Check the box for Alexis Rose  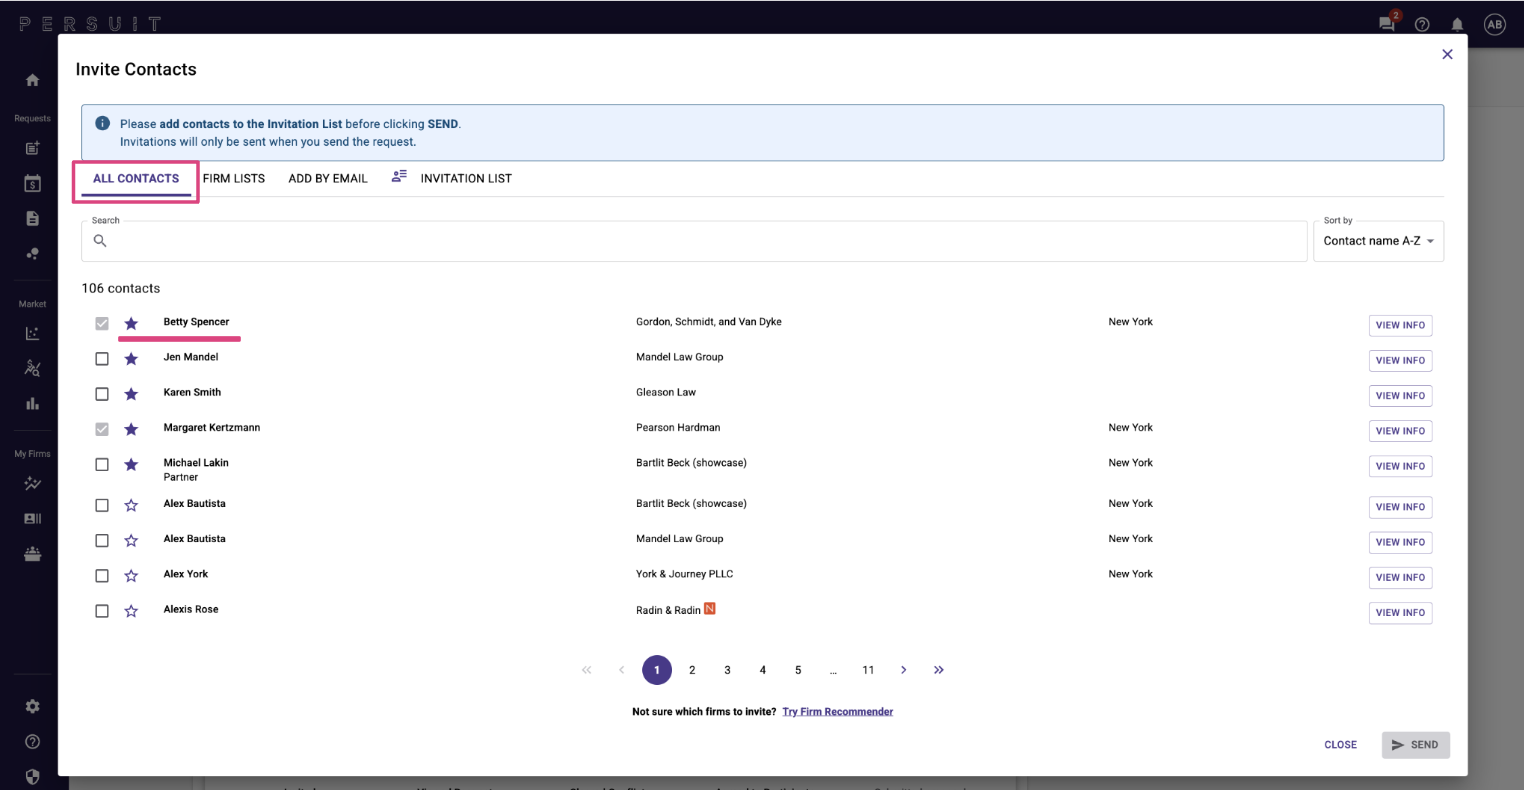(102, 611)
